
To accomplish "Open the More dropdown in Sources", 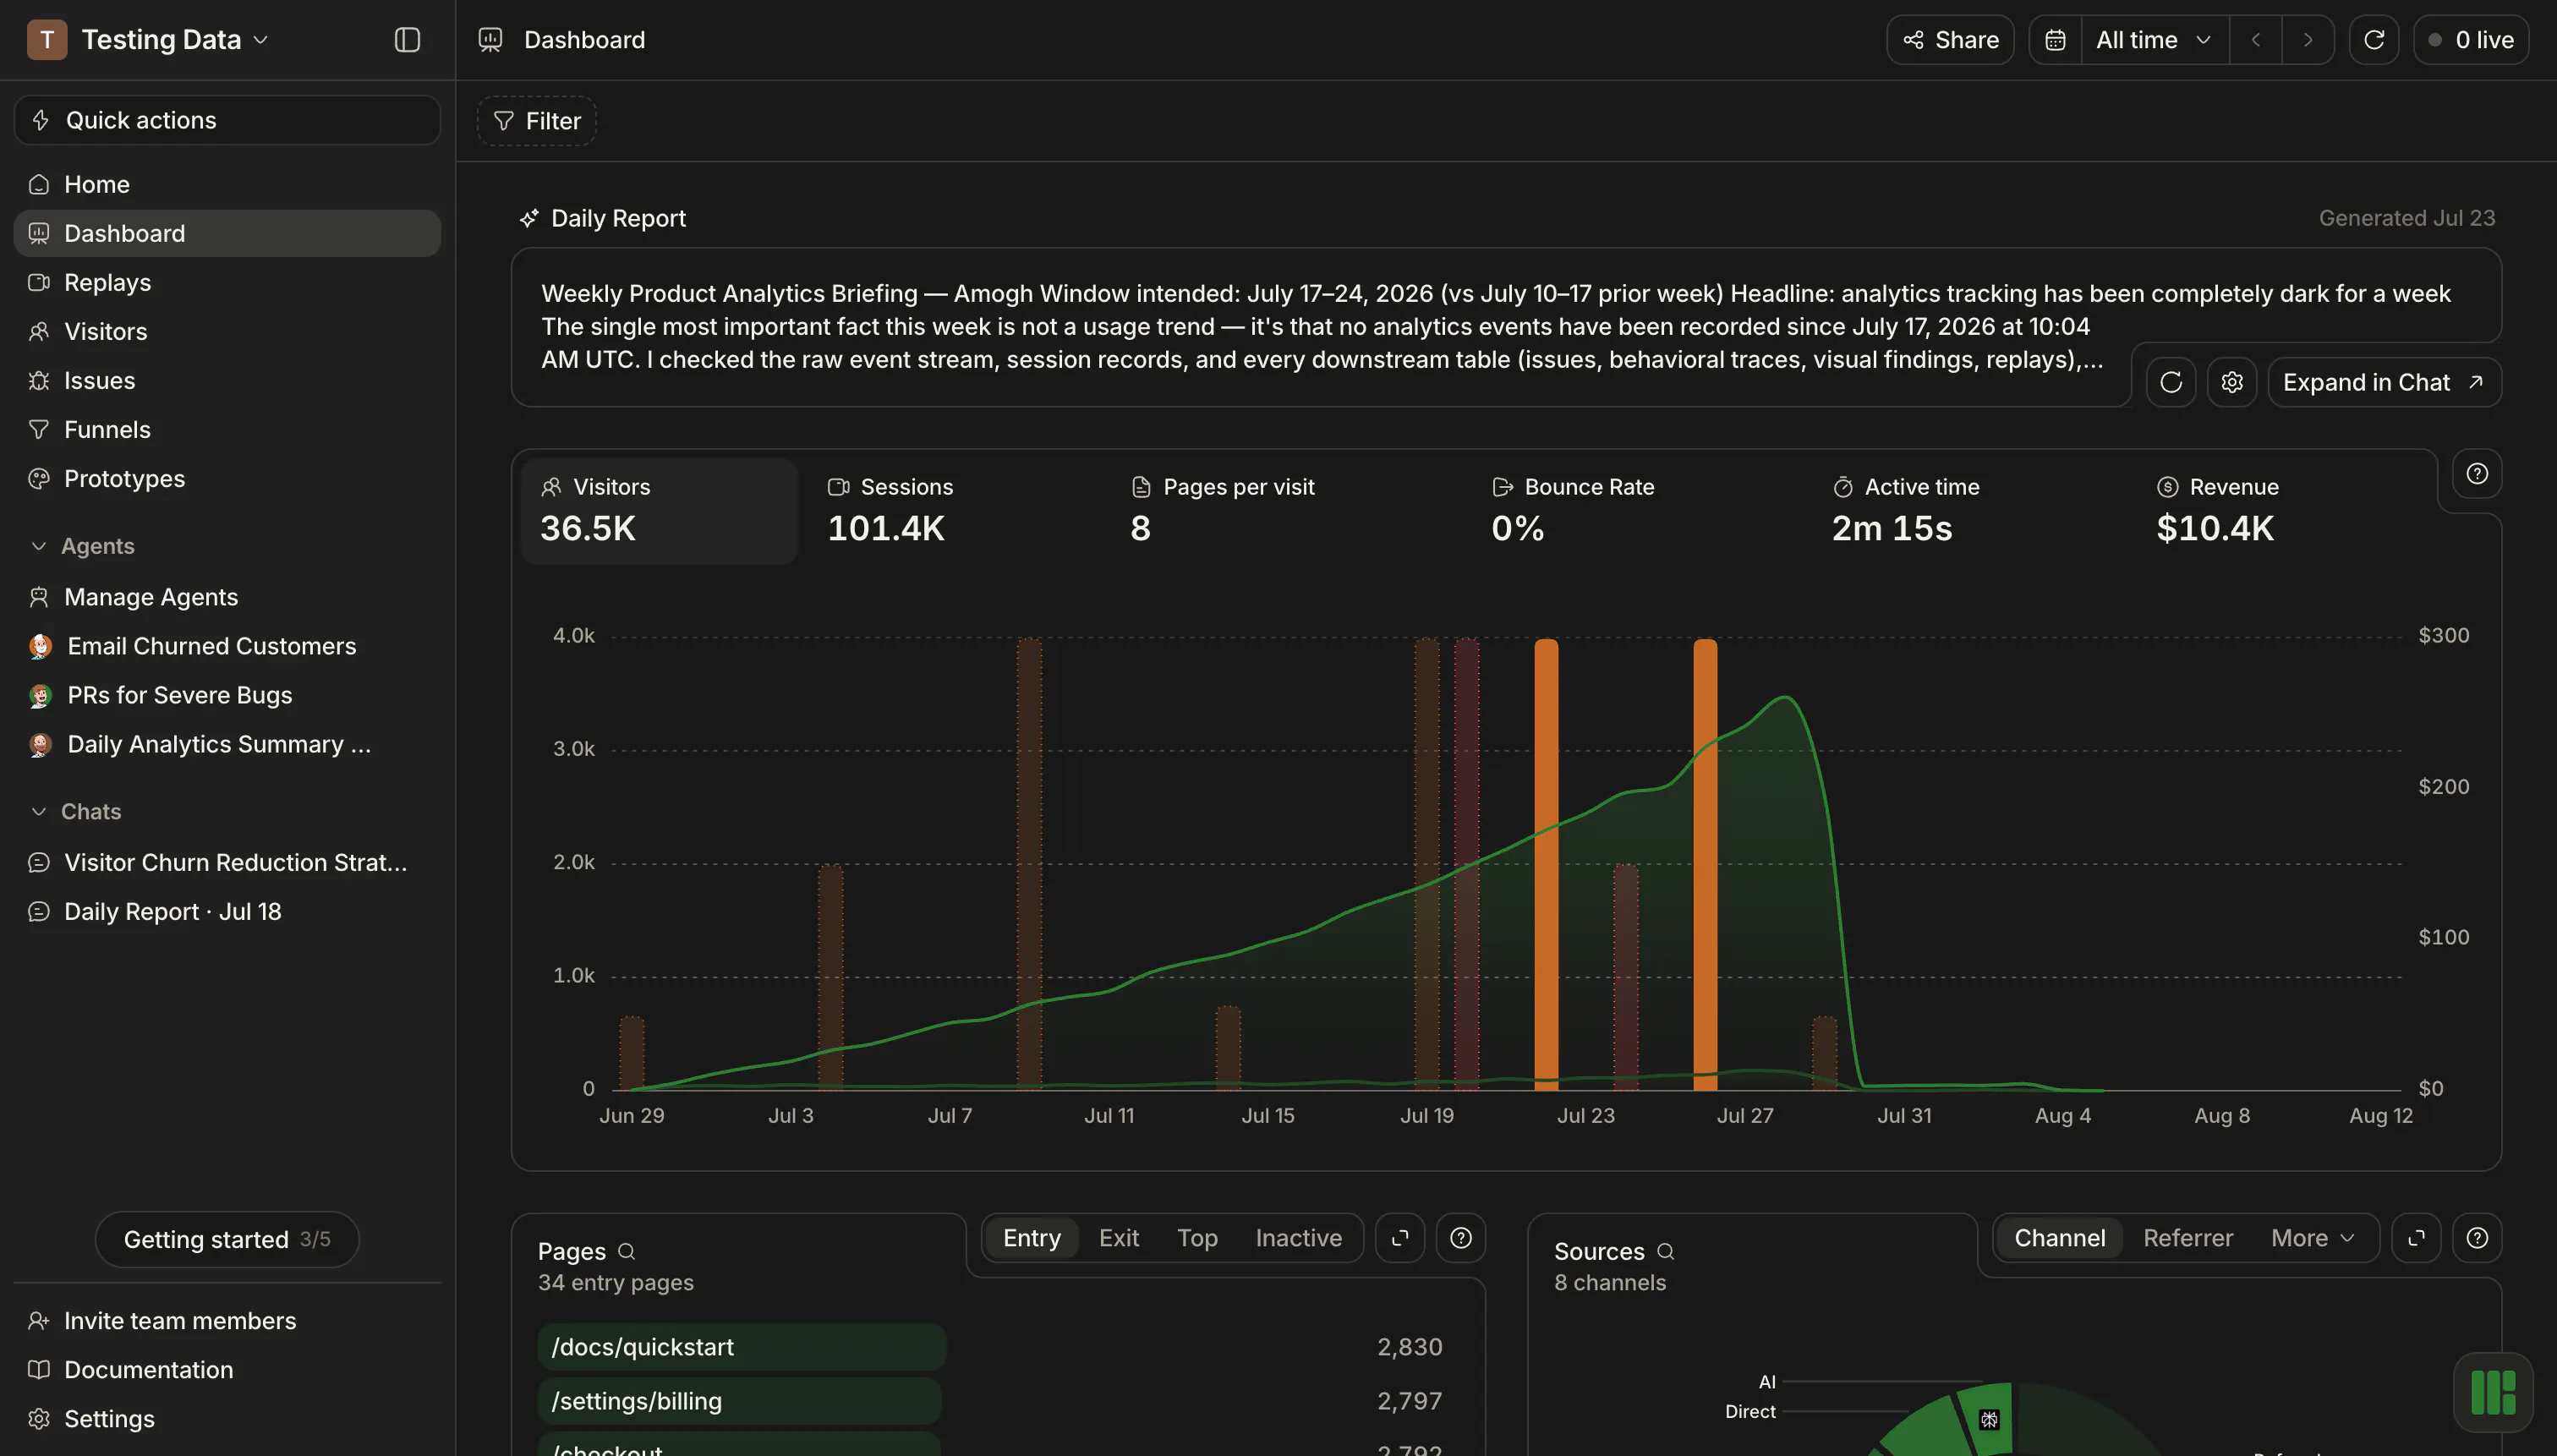I will click(2312, 1238).
